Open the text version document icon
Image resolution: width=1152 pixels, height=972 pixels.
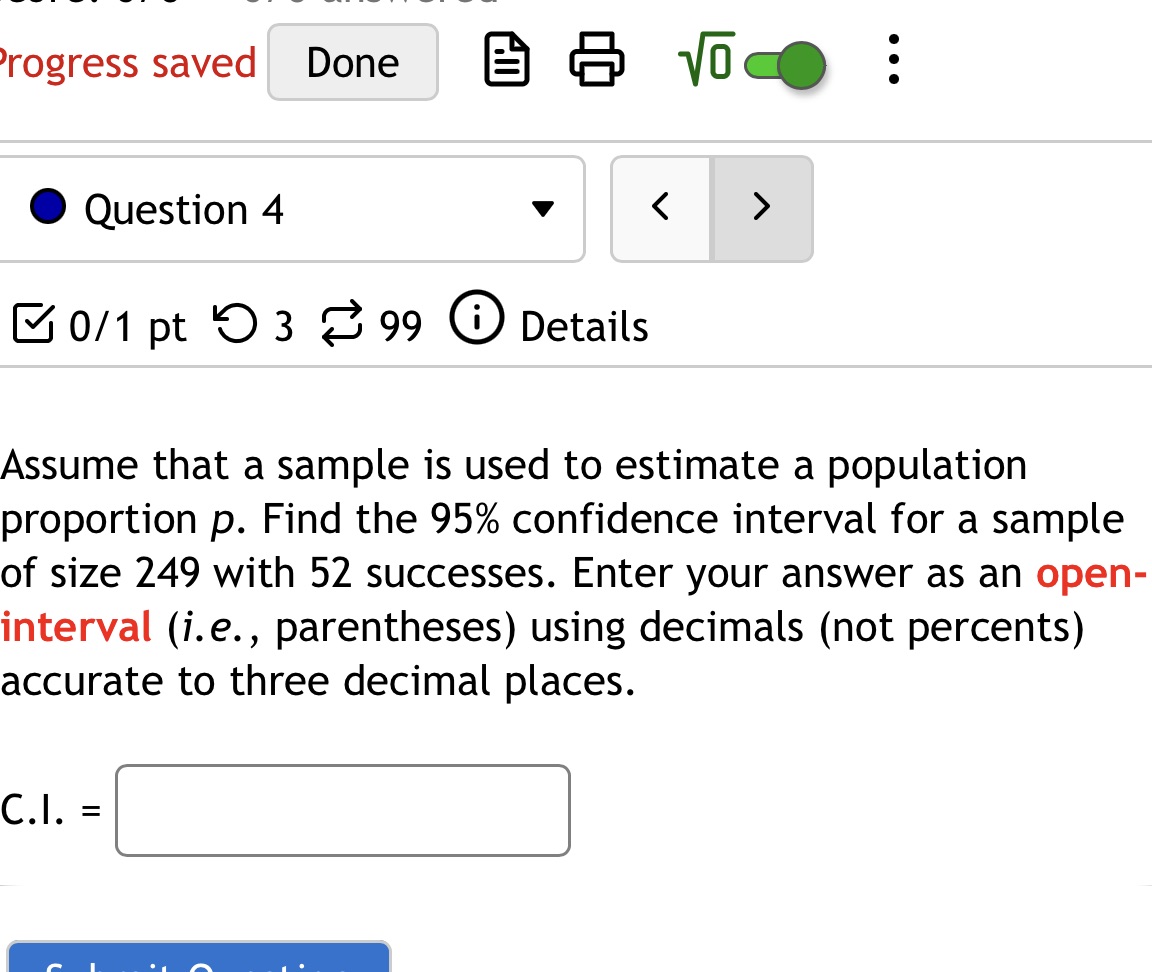tap(506, 61)
